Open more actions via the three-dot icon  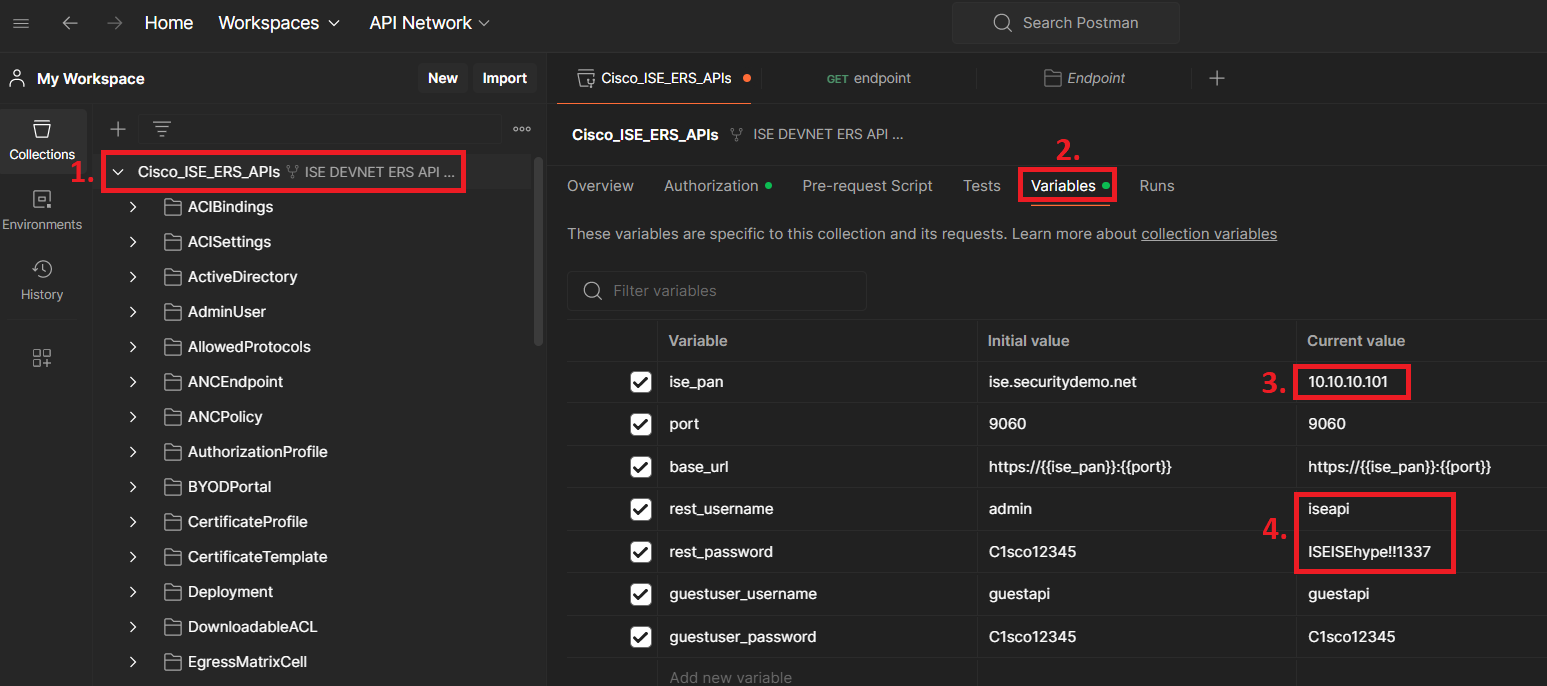click(x=521, y=128)
